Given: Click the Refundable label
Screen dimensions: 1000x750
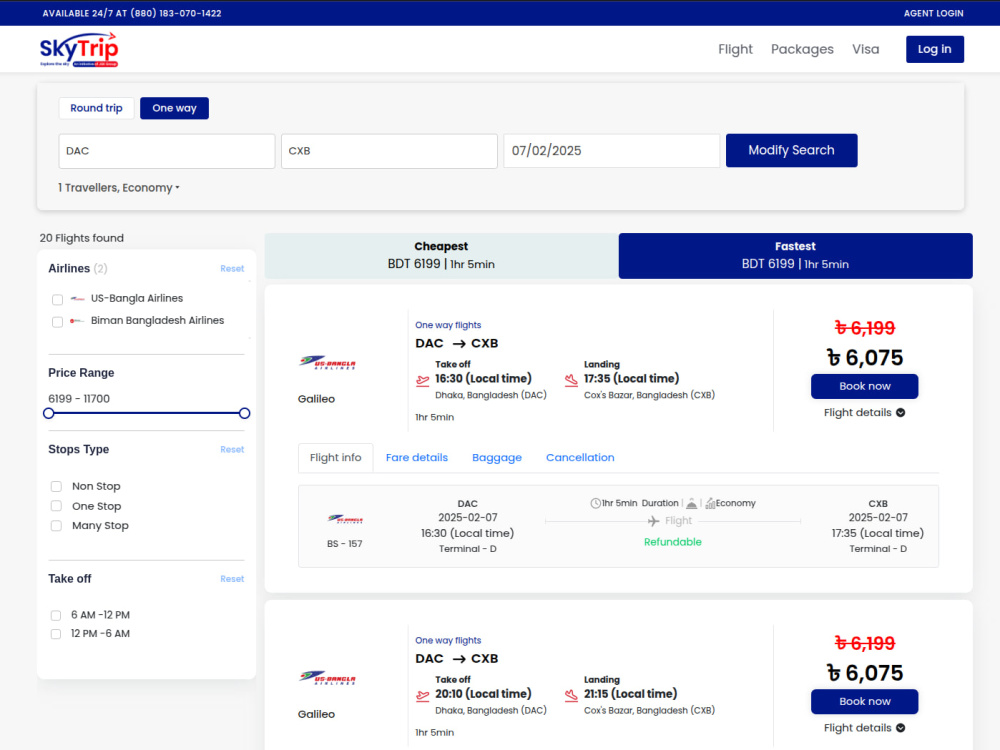Looking at the screenshot, I should point(672,542).
